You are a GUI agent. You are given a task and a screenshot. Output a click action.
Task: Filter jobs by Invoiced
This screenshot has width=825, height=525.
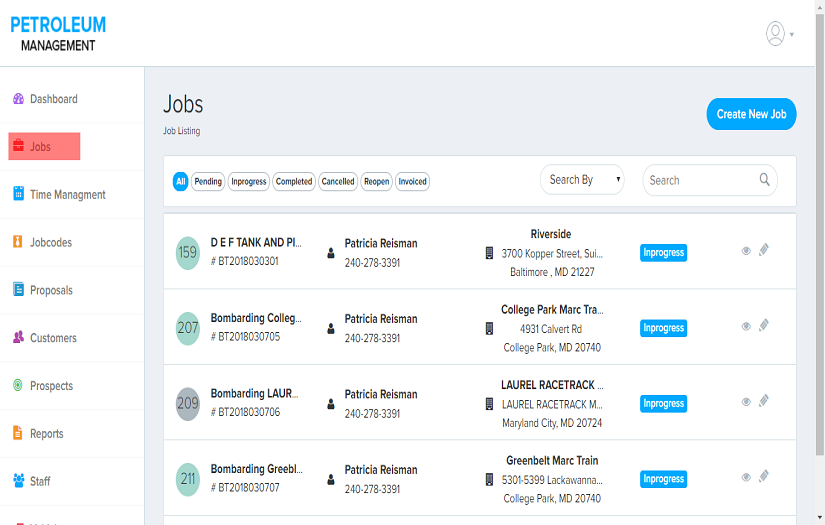click(412, 181)
